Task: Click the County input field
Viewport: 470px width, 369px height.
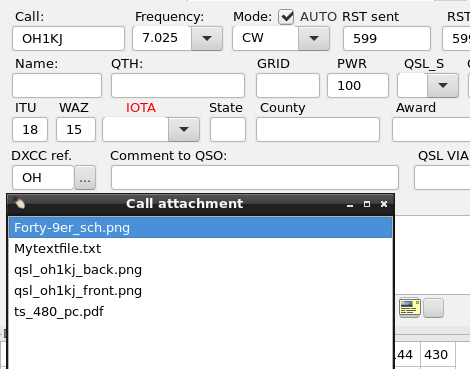Action: (x=318, y=129)
